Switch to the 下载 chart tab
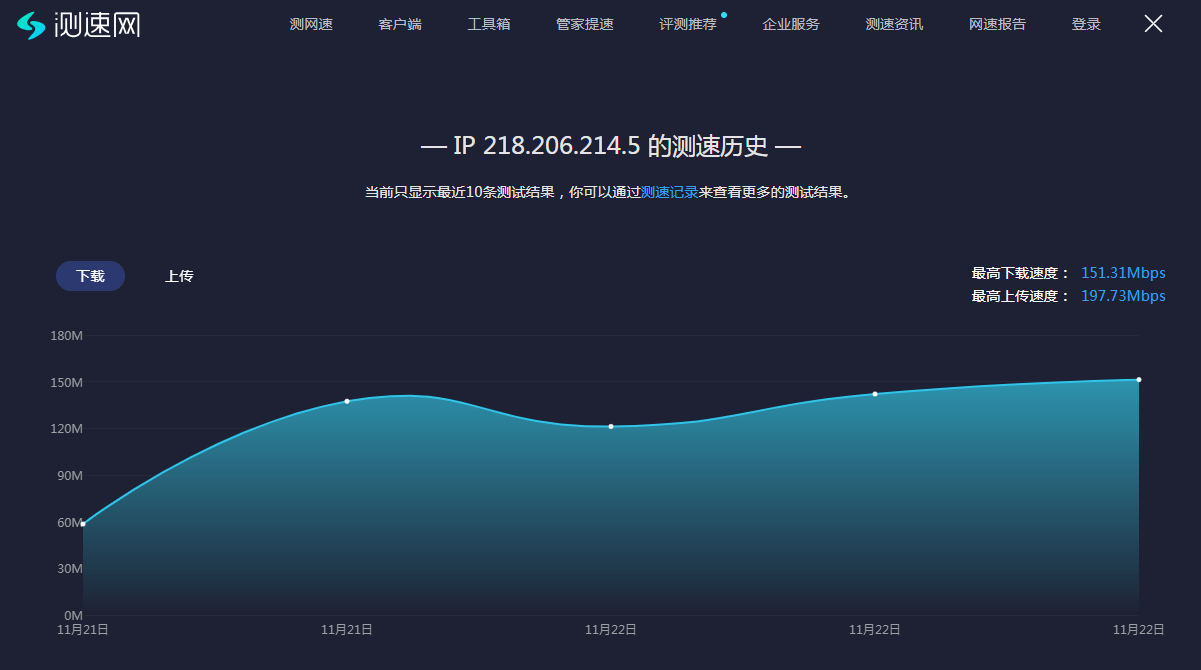This screenshot has height=670, width=1201. (x=90, y=276)
